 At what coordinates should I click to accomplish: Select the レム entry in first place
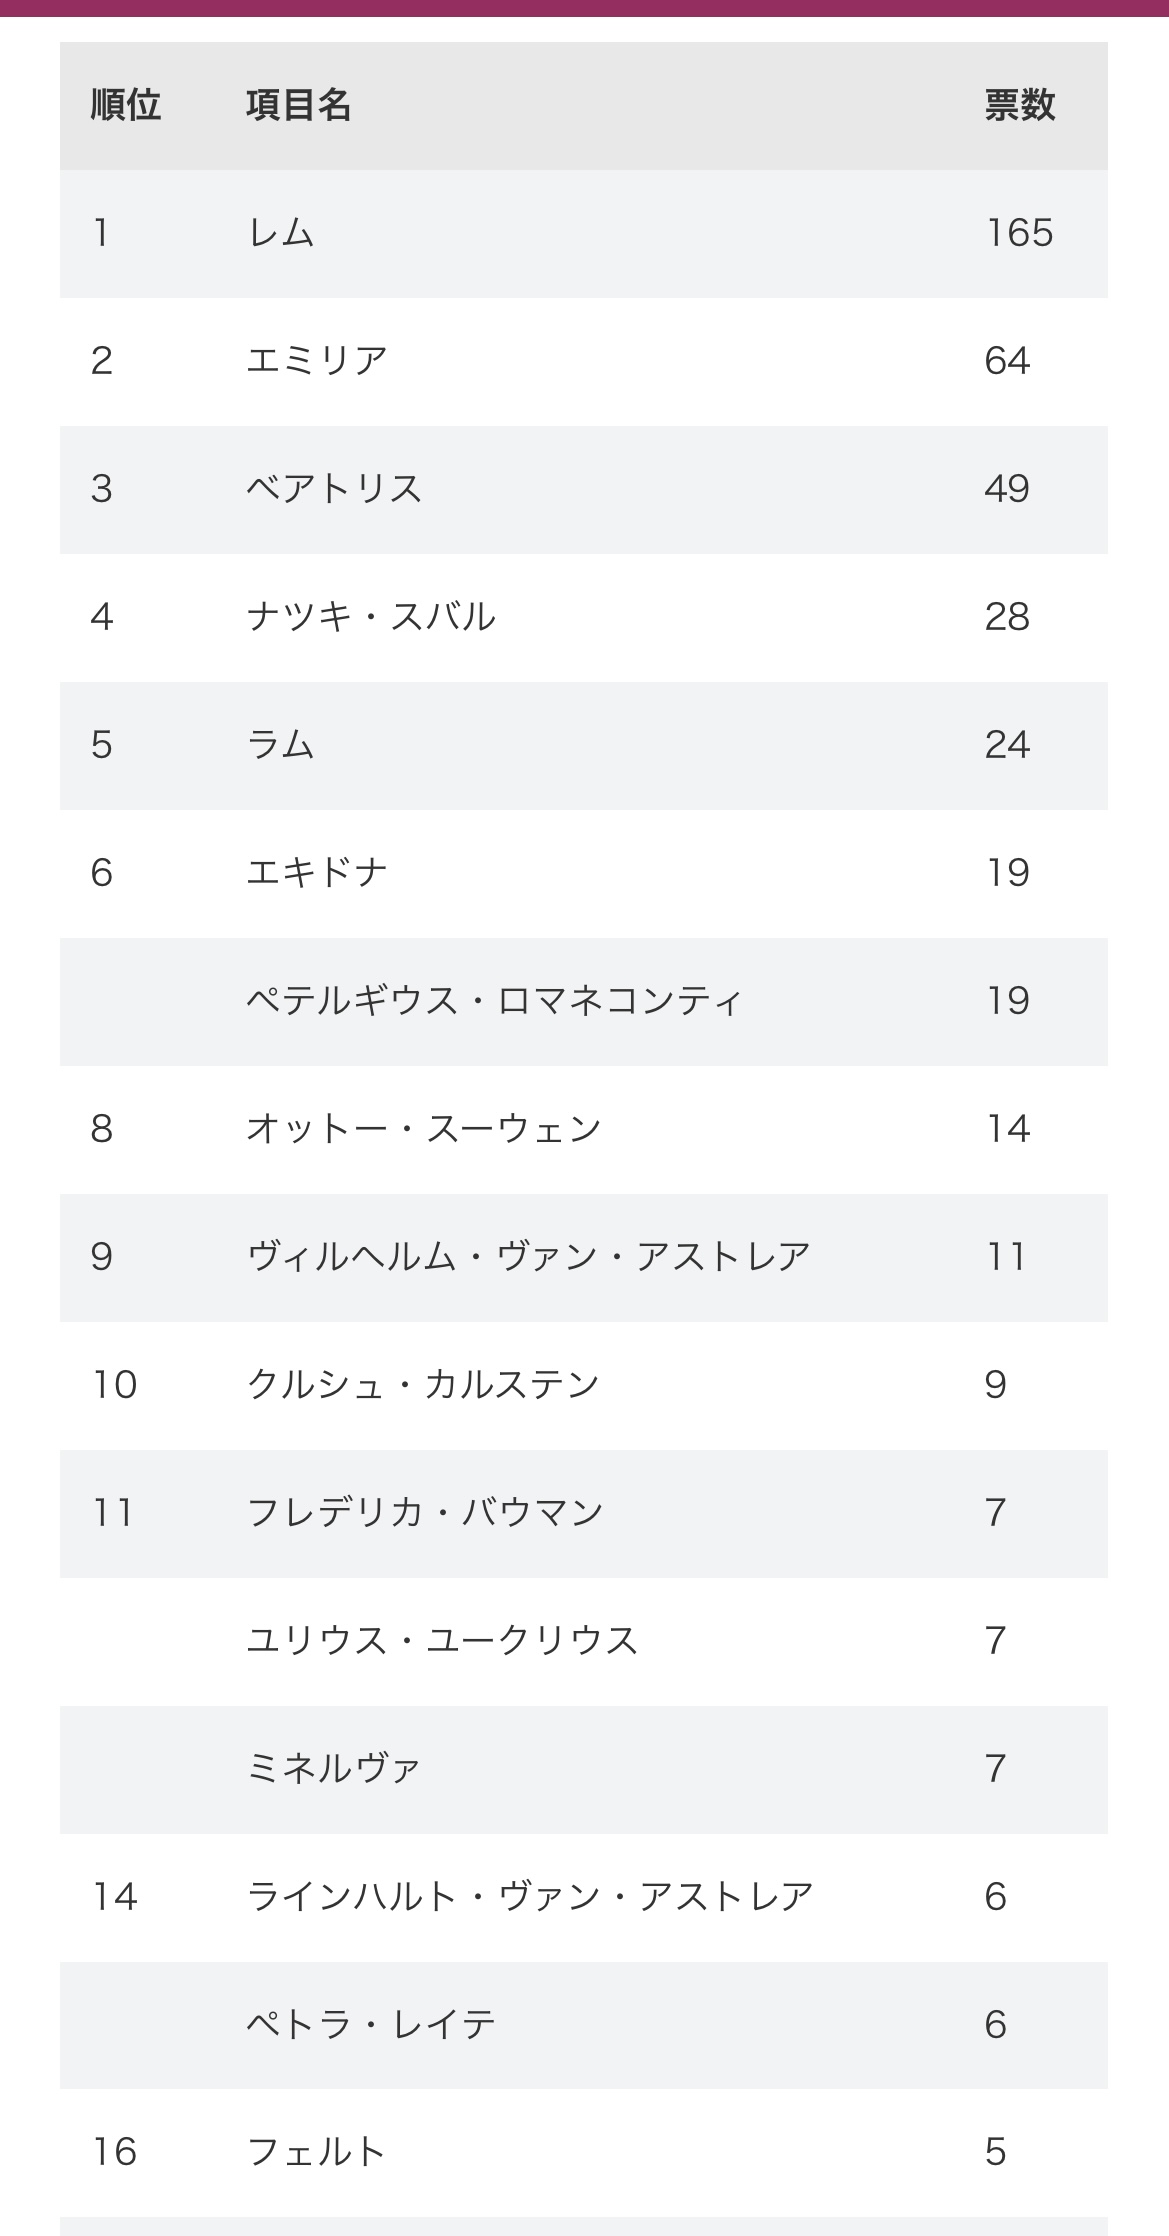click(x=281, y=233)
